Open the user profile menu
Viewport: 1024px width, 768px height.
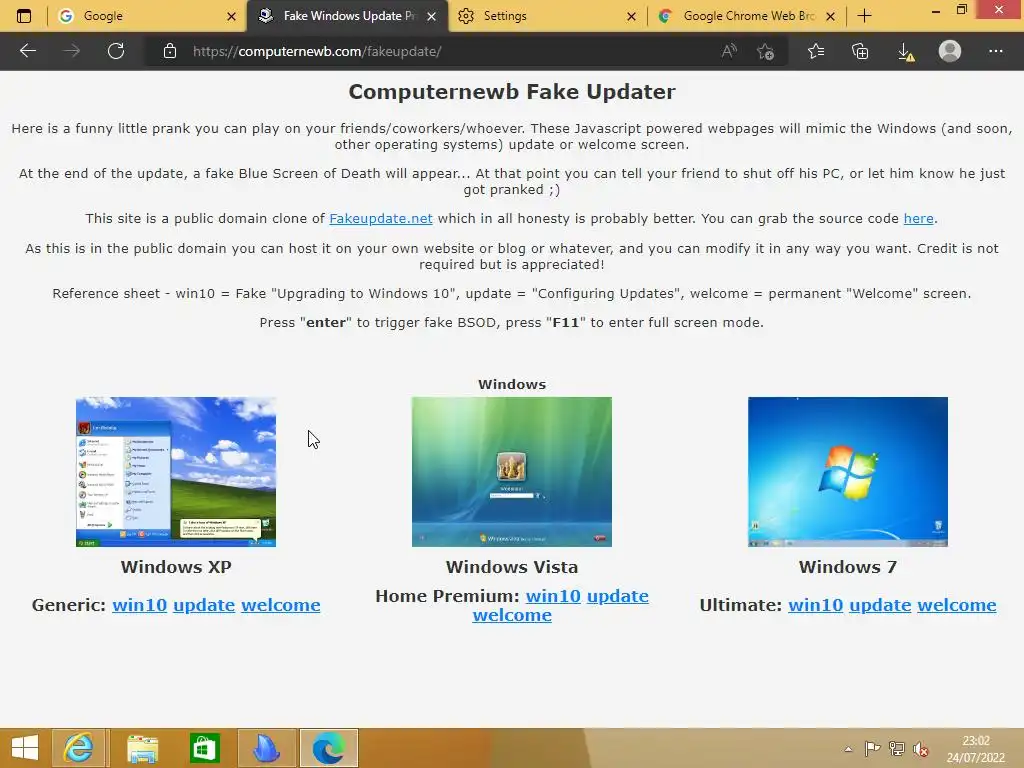coord(950,51)
